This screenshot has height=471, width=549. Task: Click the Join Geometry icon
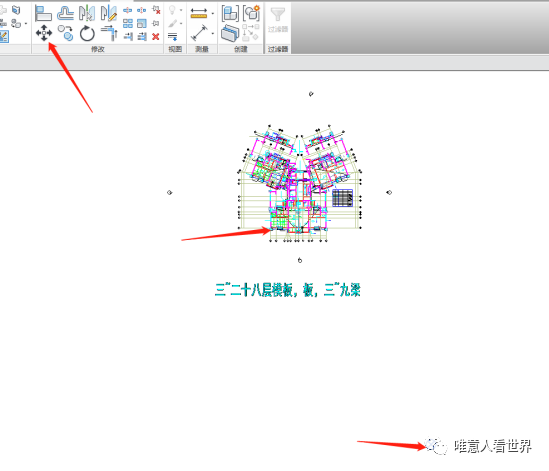coord(16,23)
